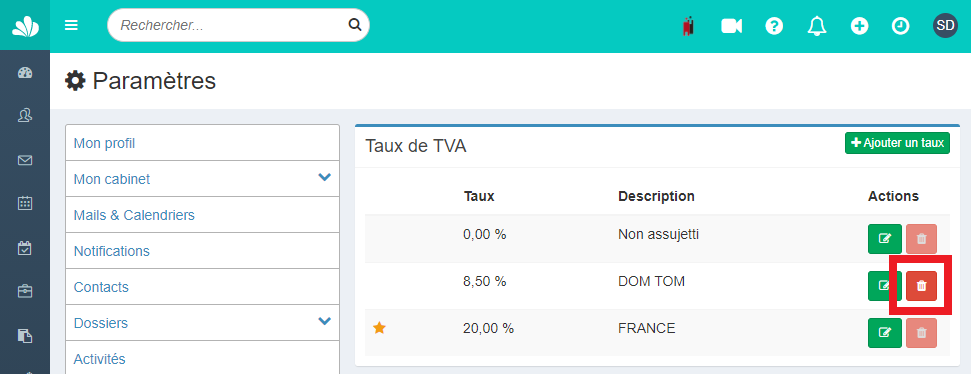Edit the Non assujetti 0,00 % rate
Image resolution: width=971 pixels, height=374 pixels.
tap(884, 239)
